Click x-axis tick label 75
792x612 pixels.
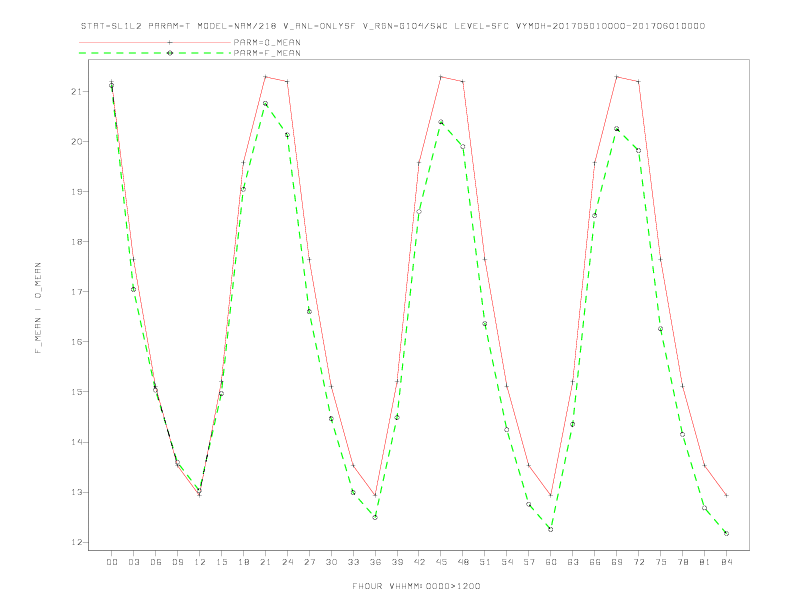tap(661, 562)
